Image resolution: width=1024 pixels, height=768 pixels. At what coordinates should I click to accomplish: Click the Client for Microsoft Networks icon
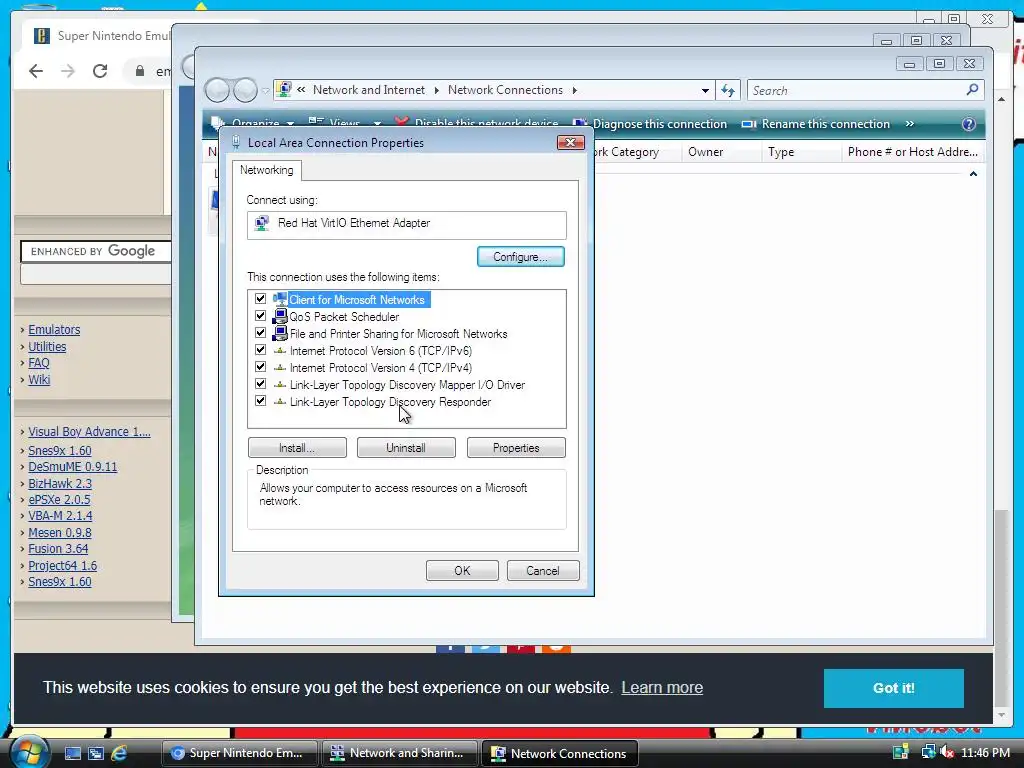click(280, 299)
